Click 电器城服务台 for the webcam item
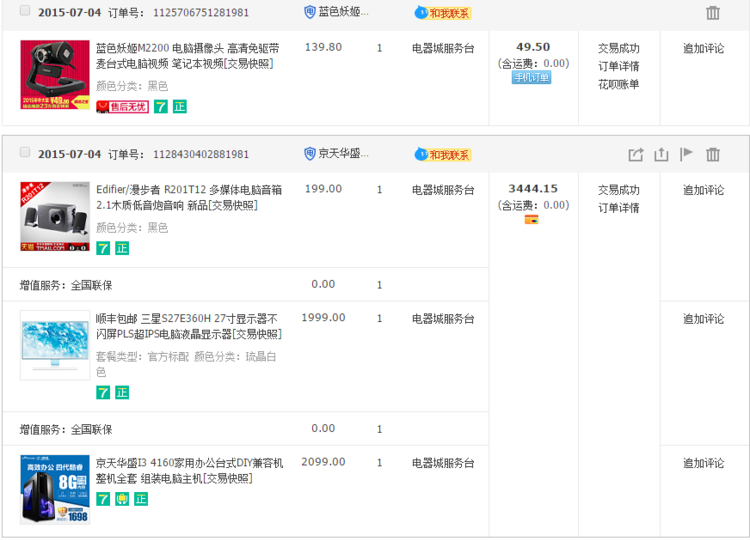750x541 pixels. click(x=443, y=48)
